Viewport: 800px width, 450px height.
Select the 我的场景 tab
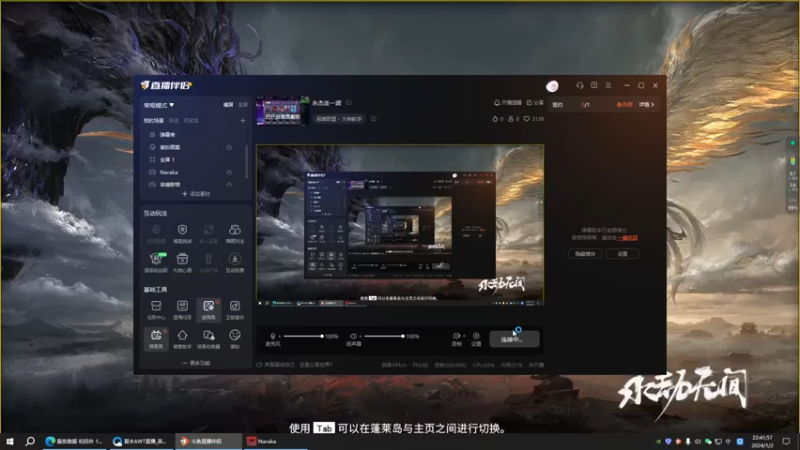click(154, 121)
